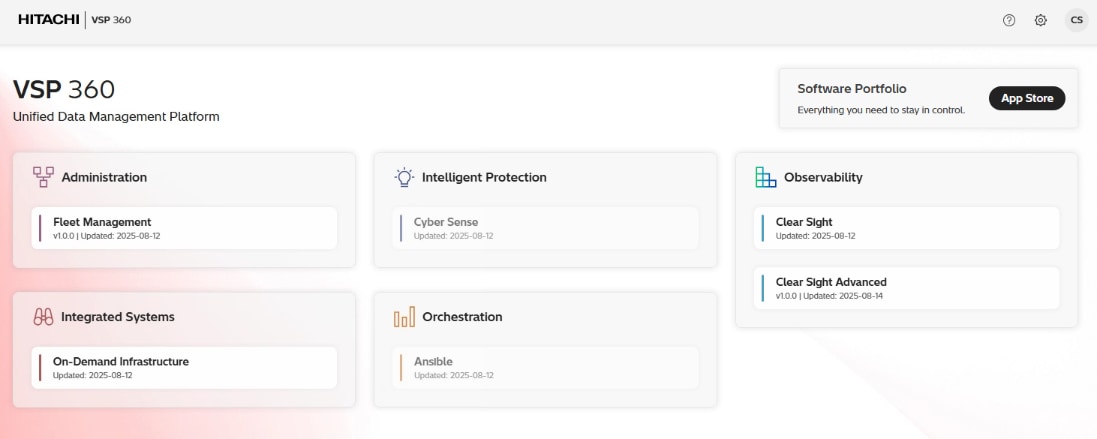Click the Orchestration bar chart icon
This screenshot has height=439, width=1097.
point(404,317)
